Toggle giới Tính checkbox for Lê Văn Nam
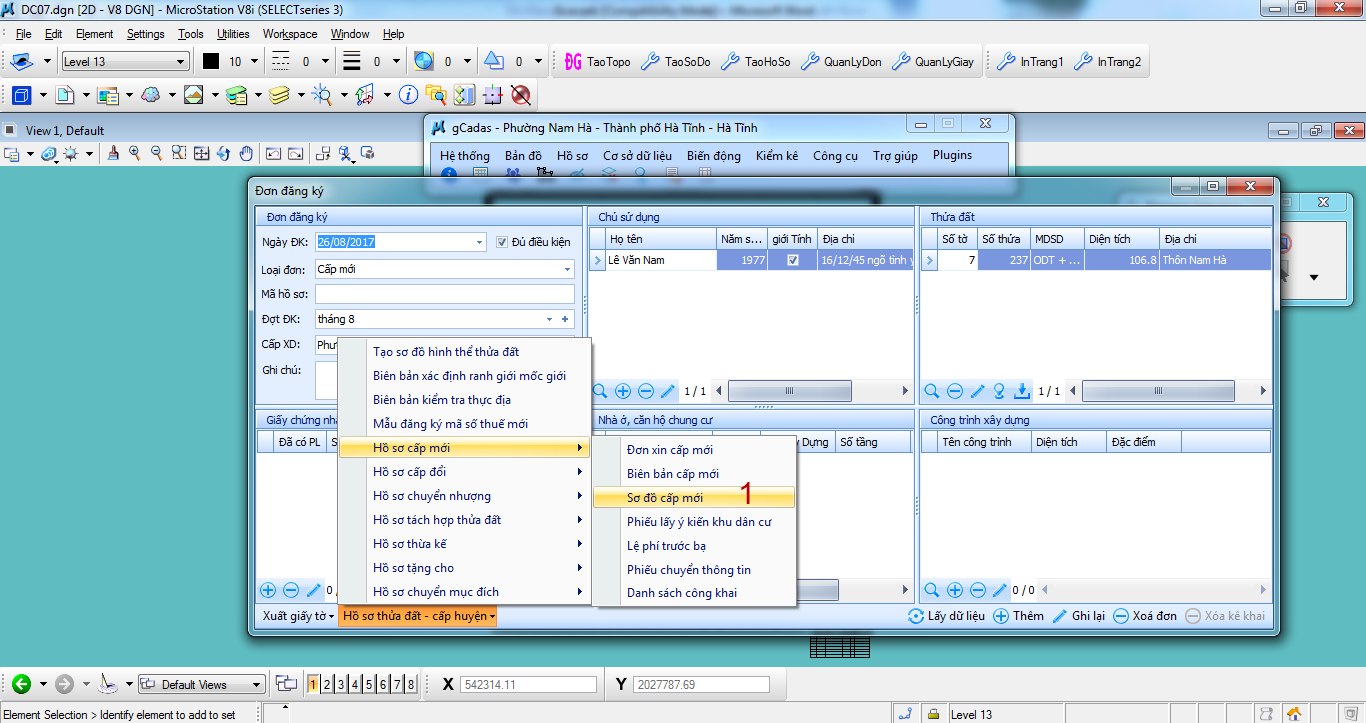 click(x=793, y=260)
